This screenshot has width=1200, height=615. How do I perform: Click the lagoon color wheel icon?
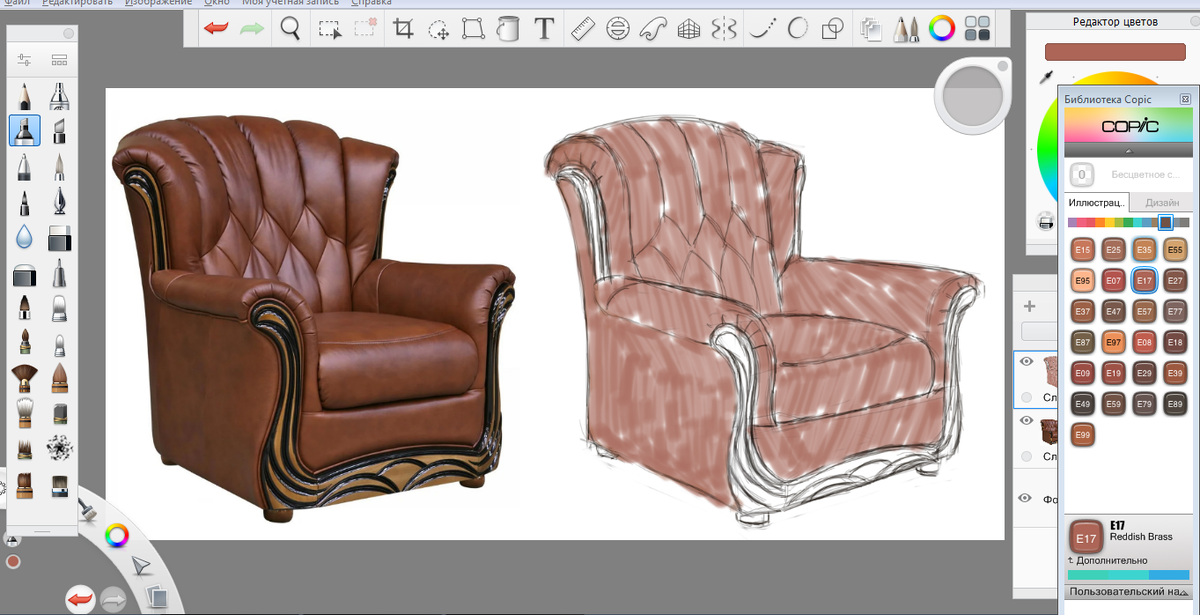point(118,536)
